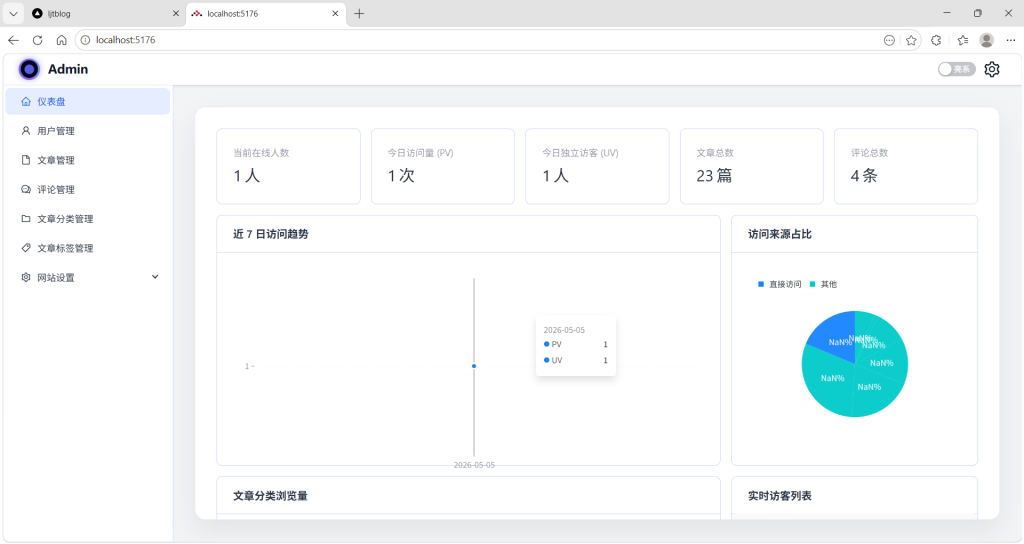Click the 今日独立访客 (UV) card
The height and width of the screenshot is (544, 1024).
(597, 166)
